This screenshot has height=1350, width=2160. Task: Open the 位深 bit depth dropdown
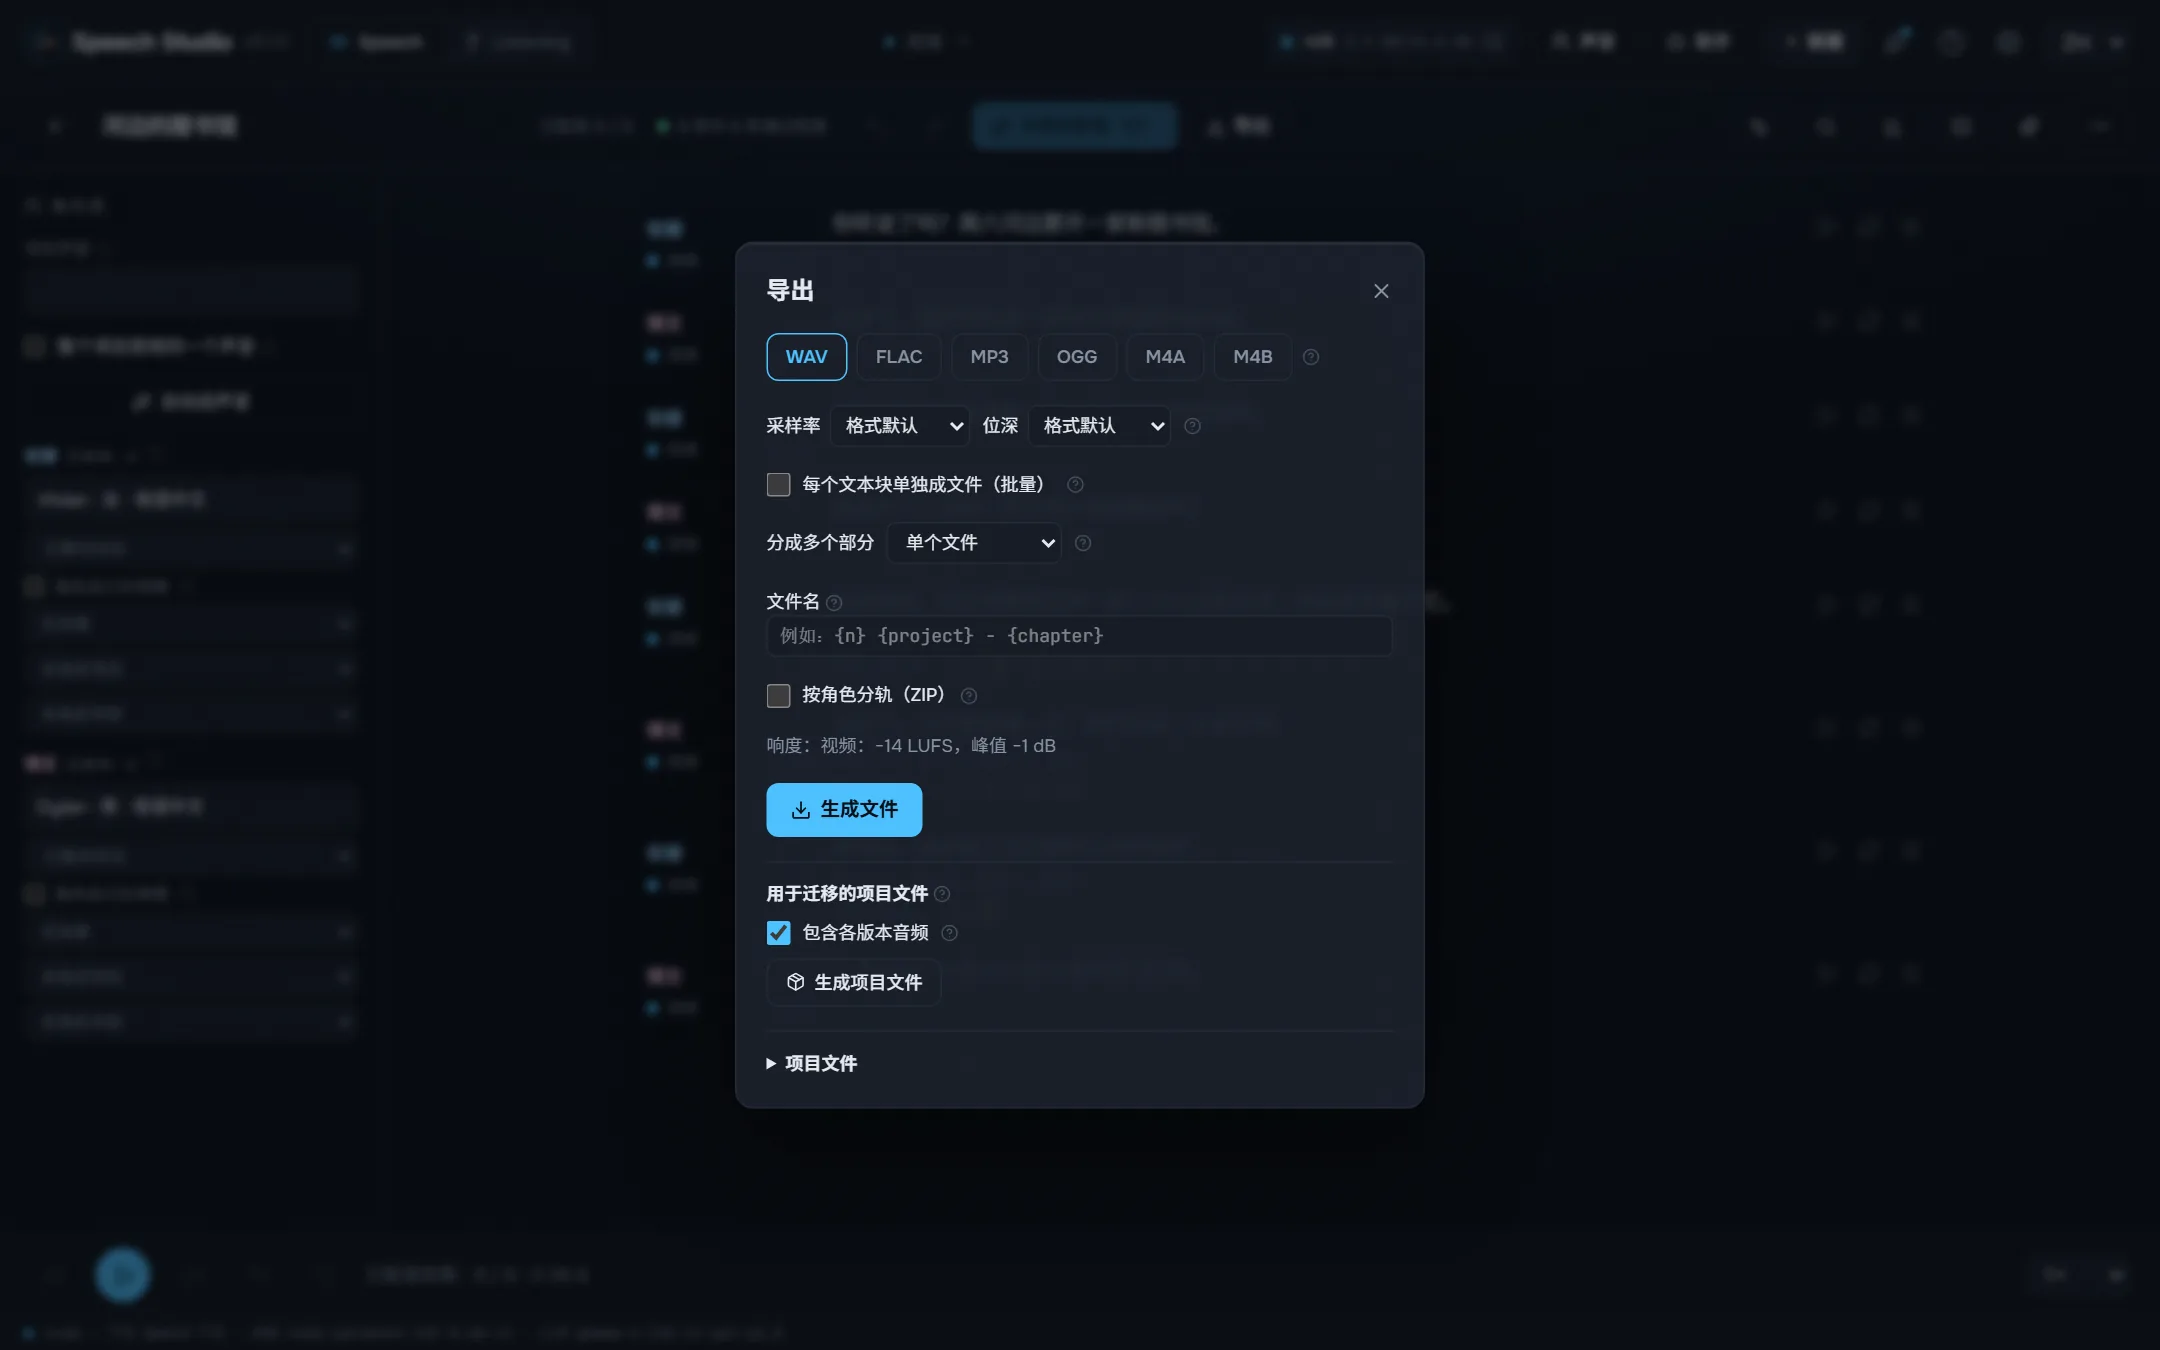point(1099,426)
